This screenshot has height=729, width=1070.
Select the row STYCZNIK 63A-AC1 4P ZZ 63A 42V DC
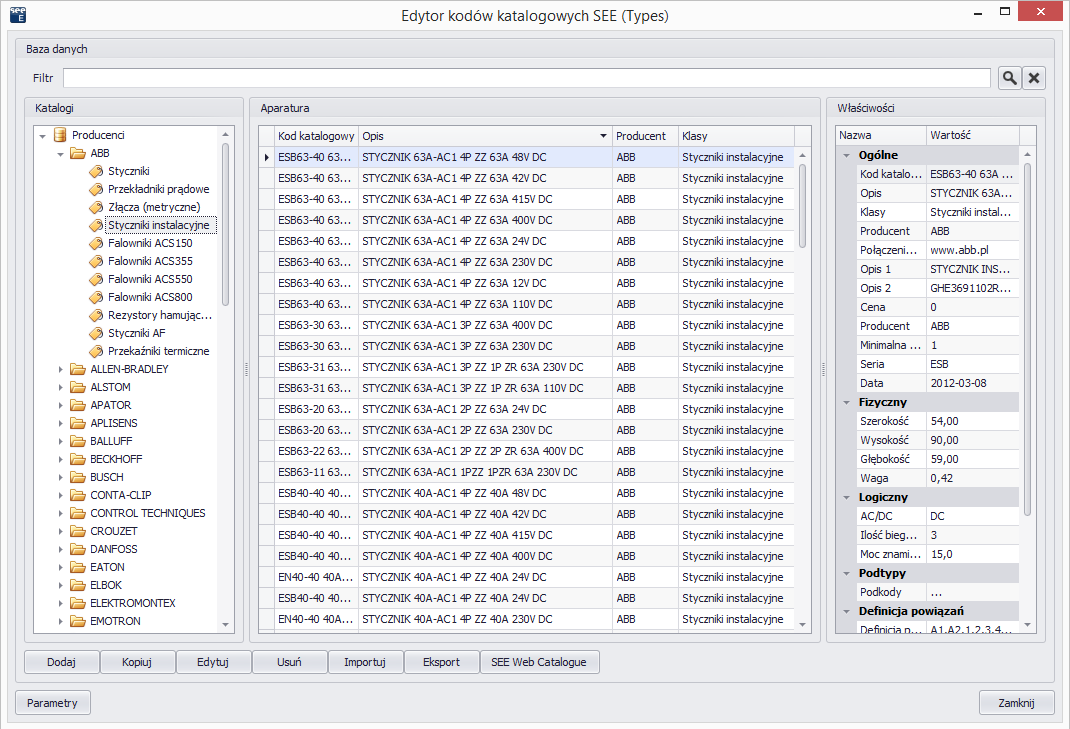[525, 178]
